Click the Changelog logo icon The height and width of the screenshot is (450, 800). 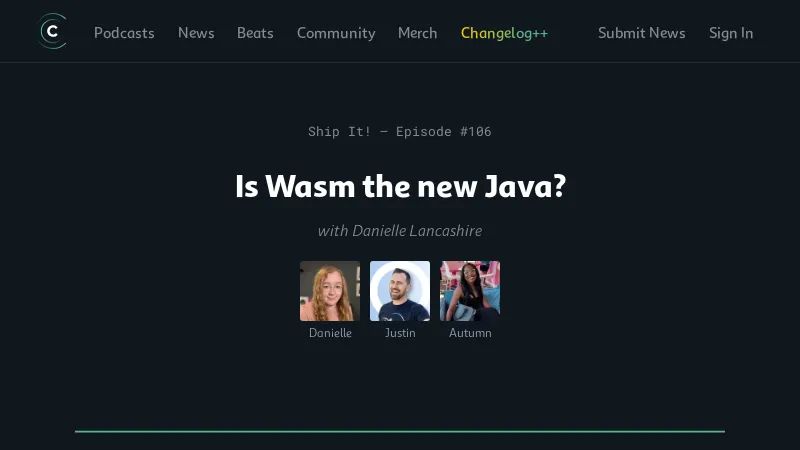point(52,32)
